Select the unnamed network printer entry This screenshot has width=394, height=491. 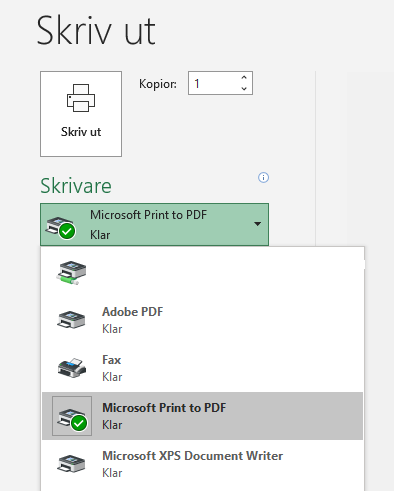click(202, 272)
